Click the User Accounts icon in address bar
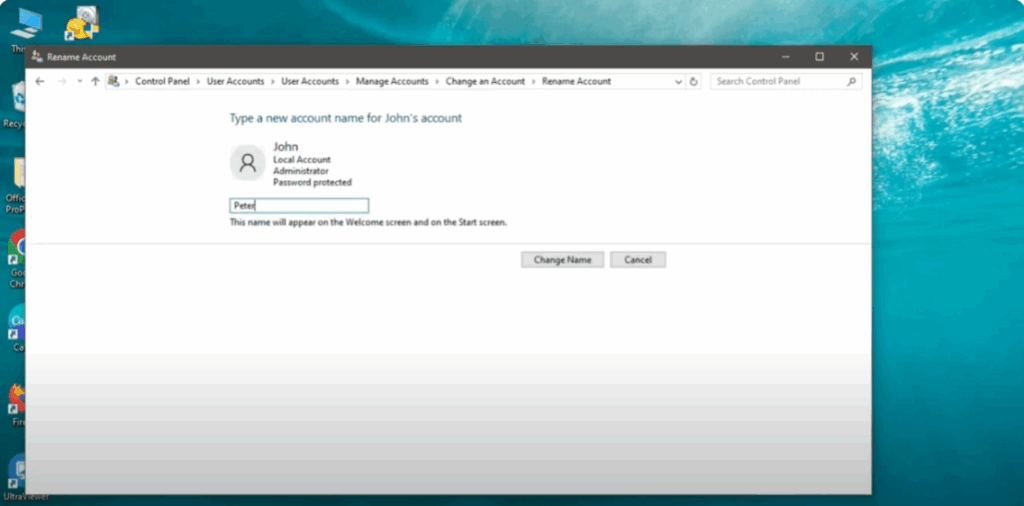 tap(113, 81)
